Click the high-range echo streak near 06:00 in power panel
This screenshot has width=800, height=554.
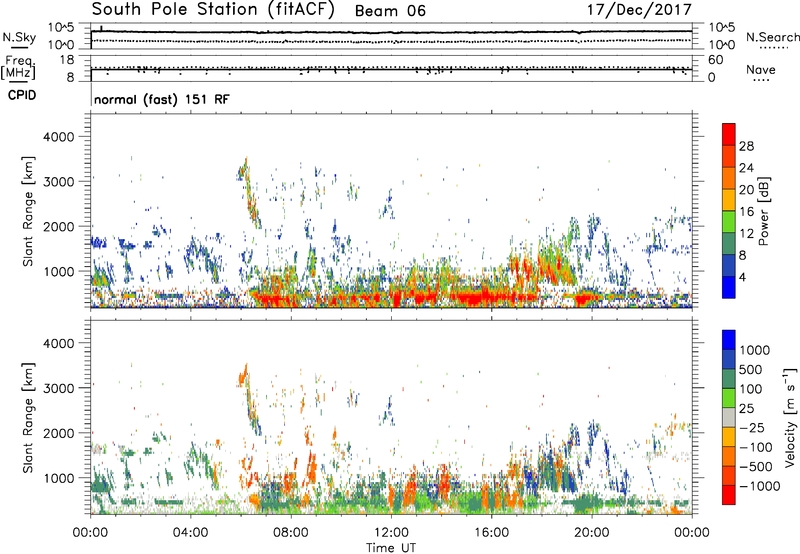pos(249,193)
